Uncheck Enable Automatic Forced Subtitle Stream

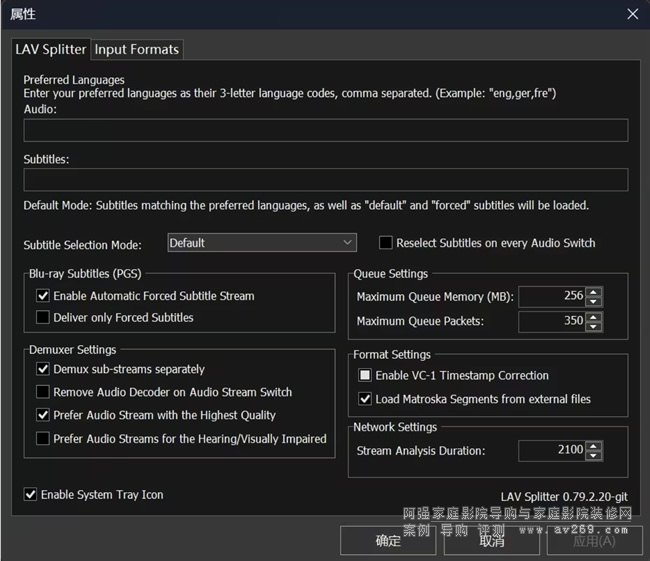pyautogui.click(x=43, y=296)
